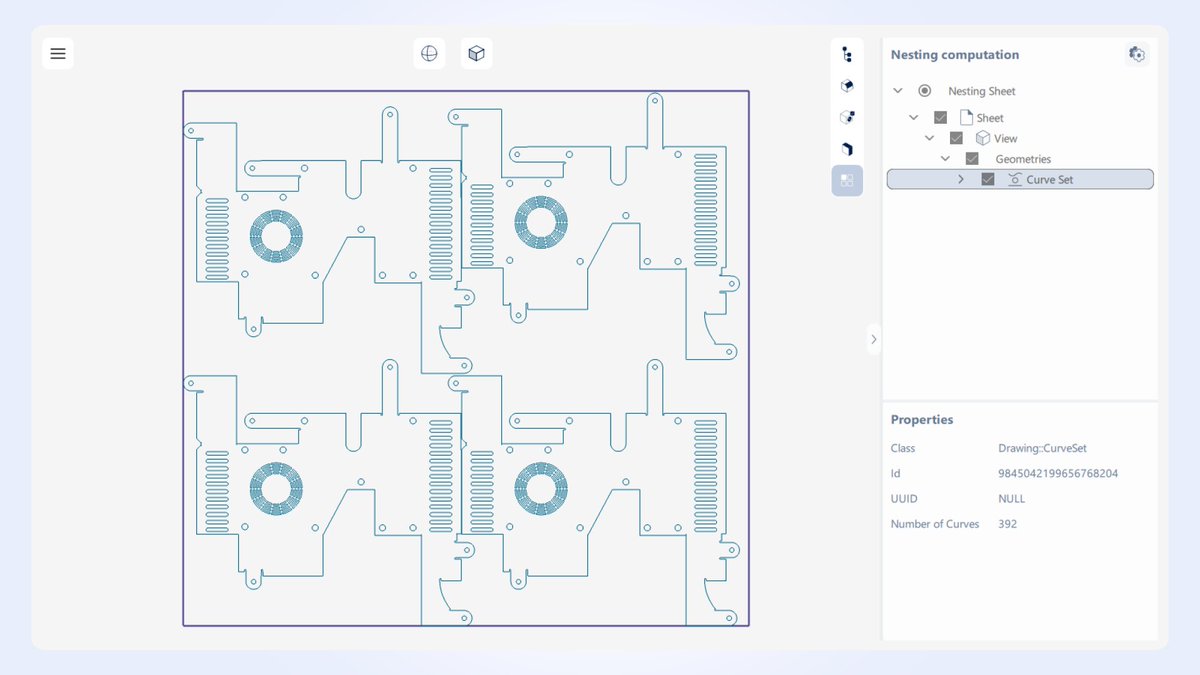Select the cube with nodes sidebar tool
The width and height of the screenshot is (1200, 675).
(847, 117)
